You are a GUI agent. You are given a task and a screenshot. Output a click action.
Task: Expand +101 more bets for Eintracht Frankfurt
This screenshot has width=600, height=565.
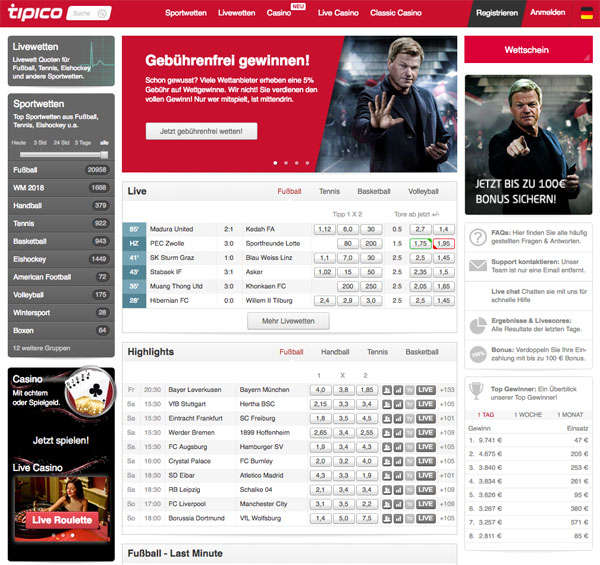[447, 418]
